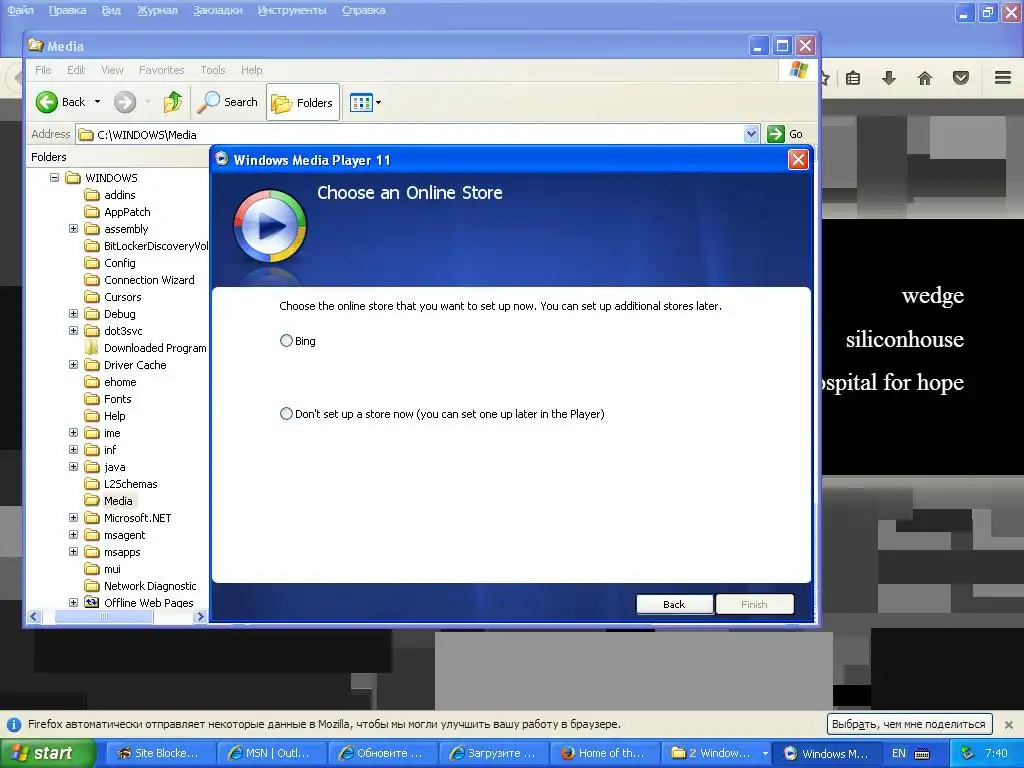Image resolution: width=1024 pixels, height=768 pixels.
Task: Click Firefox Home icon
Action: pyautogui.click(x=925, y=78)
